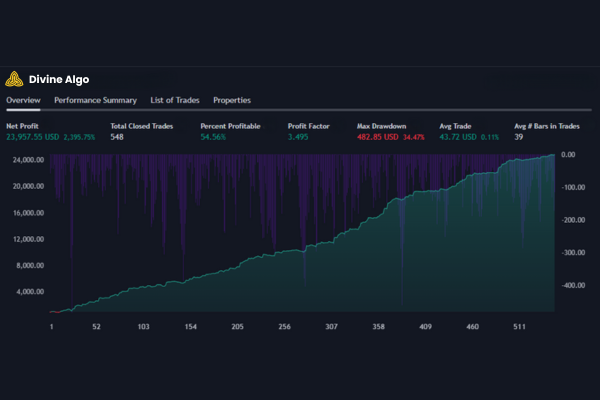The image size is (600, 400).
Task: Click trade number 103 on the x-axis
Action: [143, 326]
